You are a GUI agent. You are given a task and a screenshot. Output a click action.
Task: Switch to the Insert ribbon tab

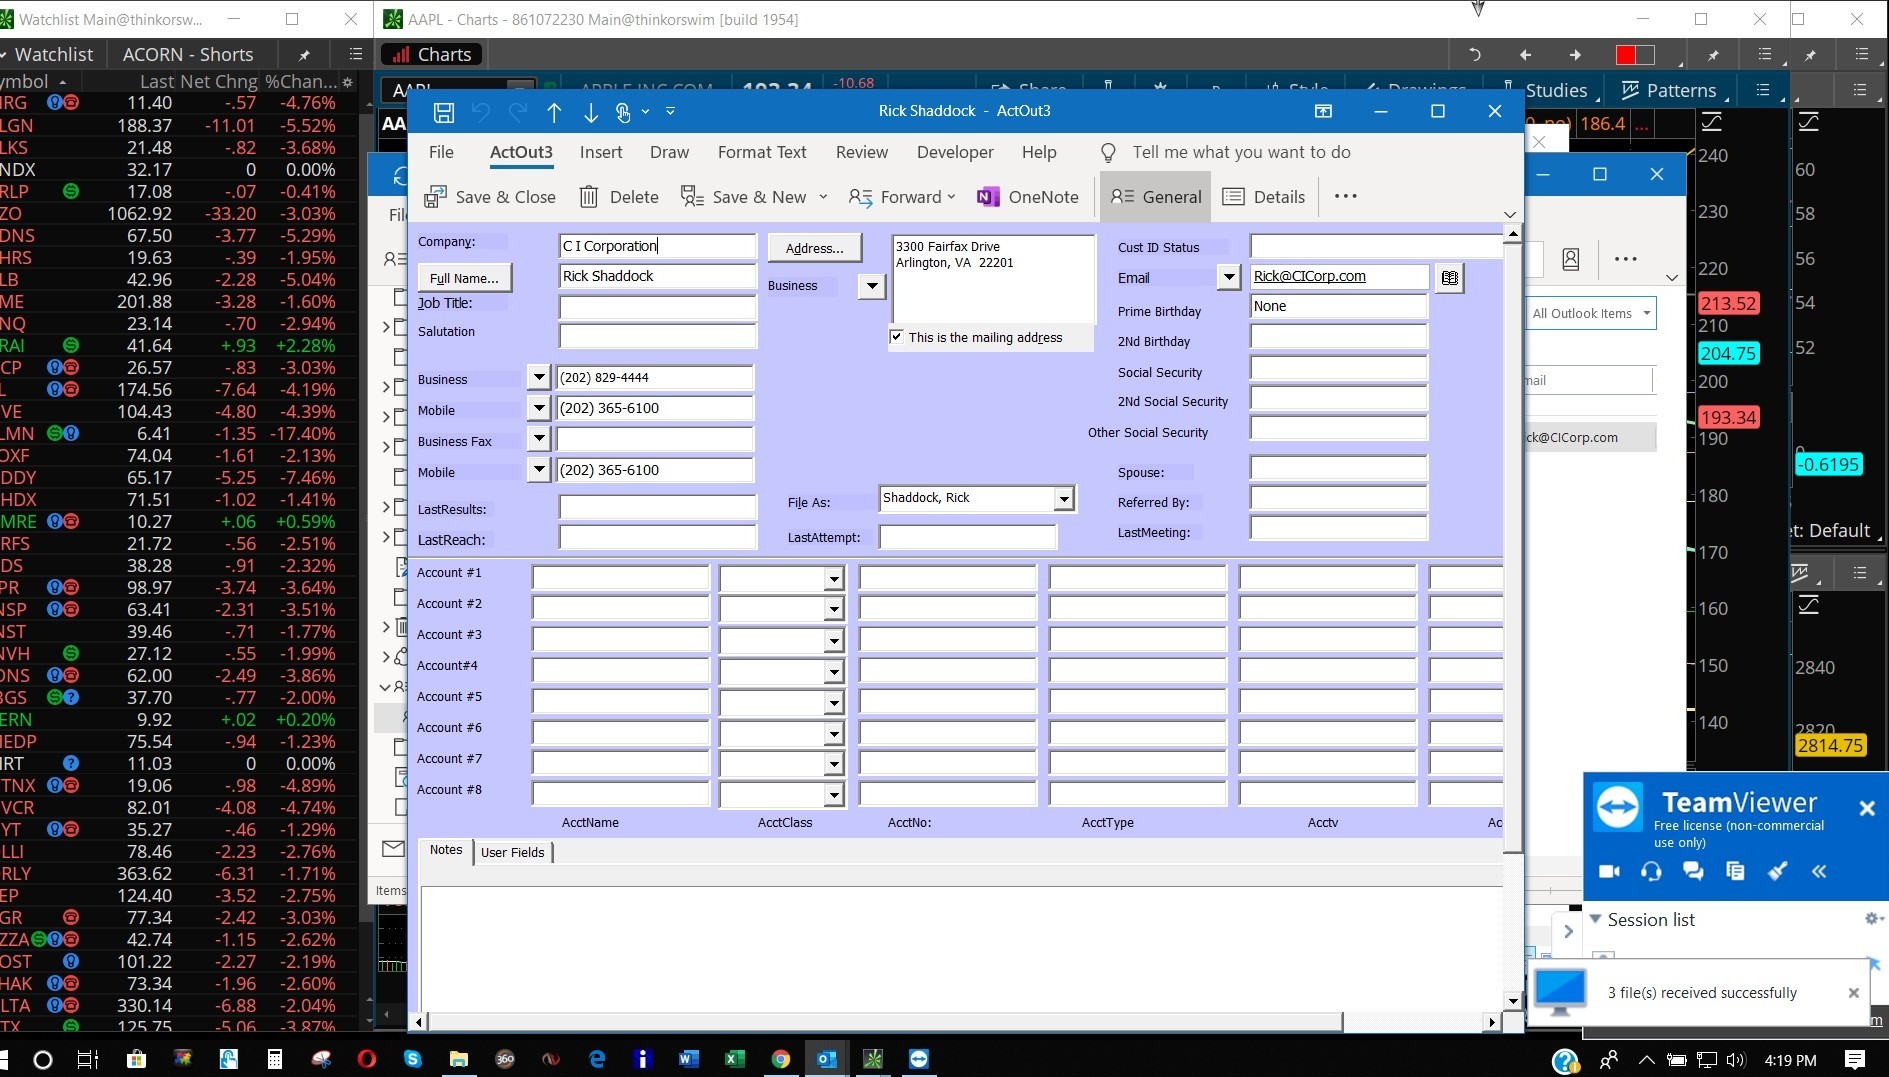(601, 152)
